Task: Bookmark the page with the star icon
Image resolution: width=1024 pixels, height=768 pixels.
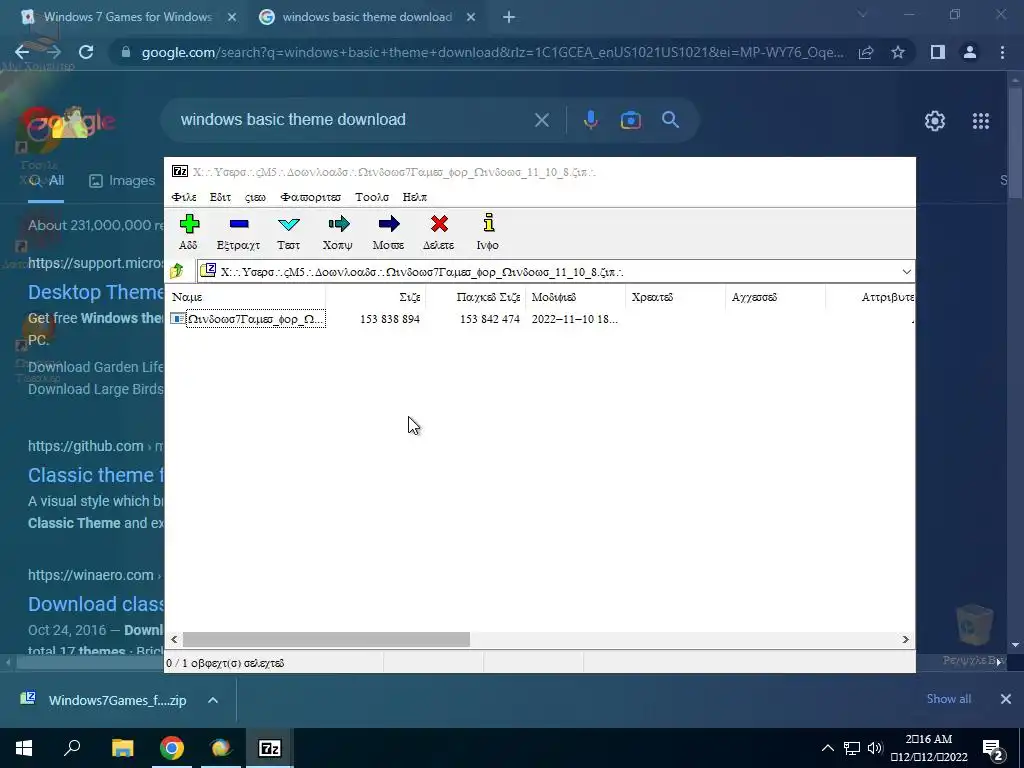Action: 898,52
